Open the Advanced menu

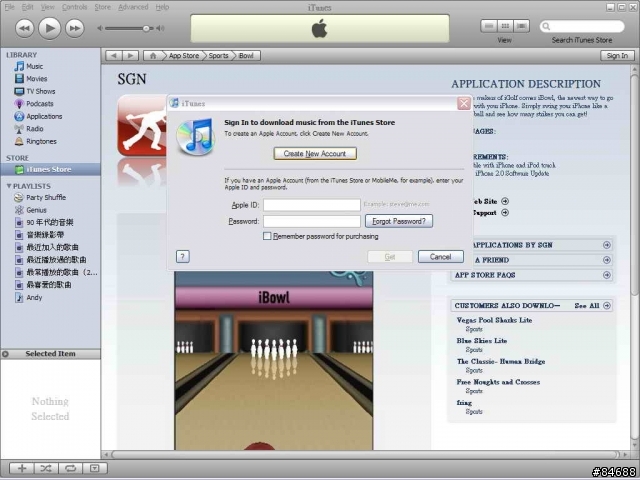coord(133,7)
